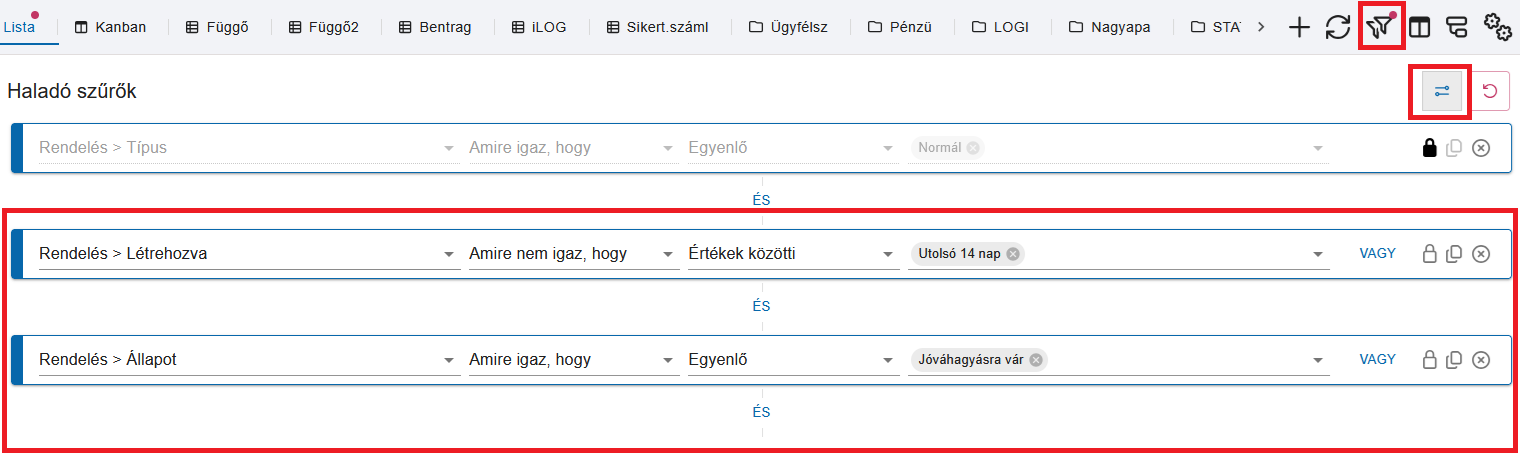This screenshot has height=467, width=1520.
Task: Open the Sikert.száml tab
Action: coord(657,27)
